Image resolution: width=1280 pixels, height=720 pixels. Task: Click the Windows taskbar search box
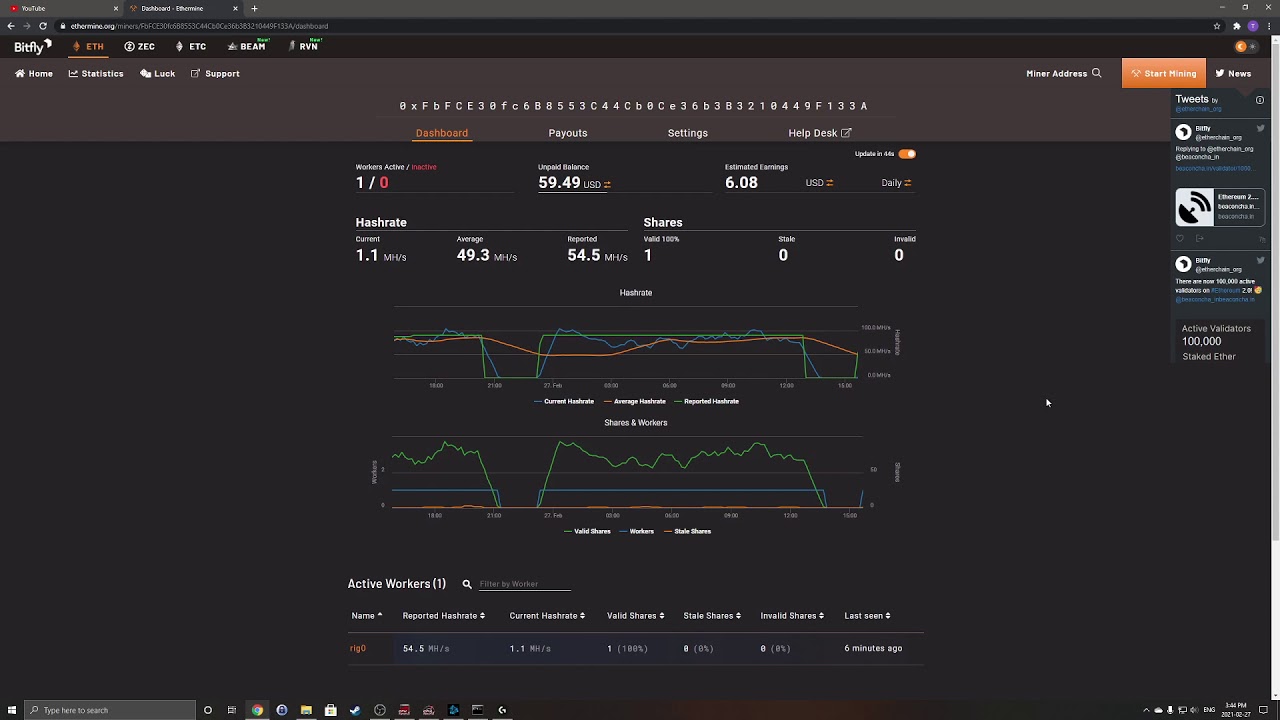click(x=109, y=710)
